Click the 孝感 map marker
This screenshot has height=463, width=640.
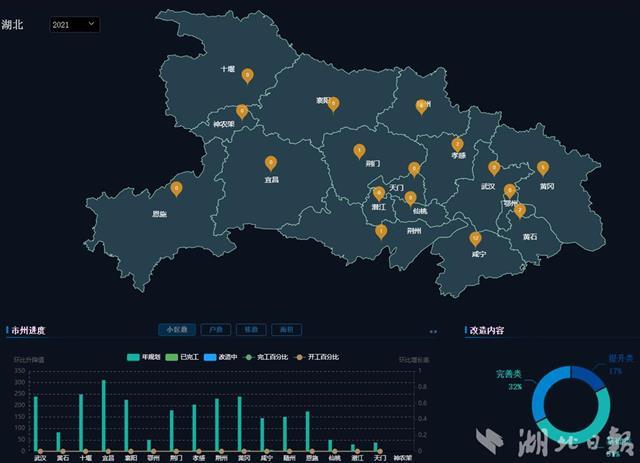pyautogui.click(x=457, y=143)
